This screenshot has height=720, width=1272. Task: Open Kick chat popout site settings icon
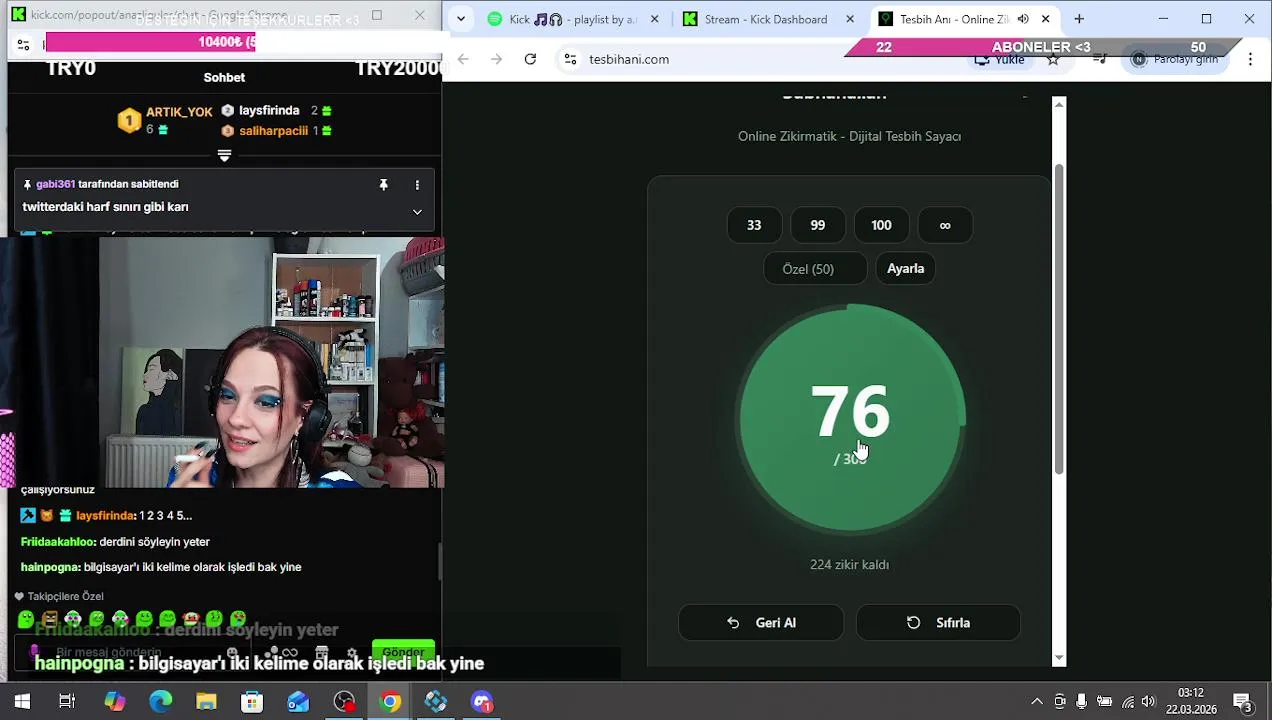pos(23,45)
